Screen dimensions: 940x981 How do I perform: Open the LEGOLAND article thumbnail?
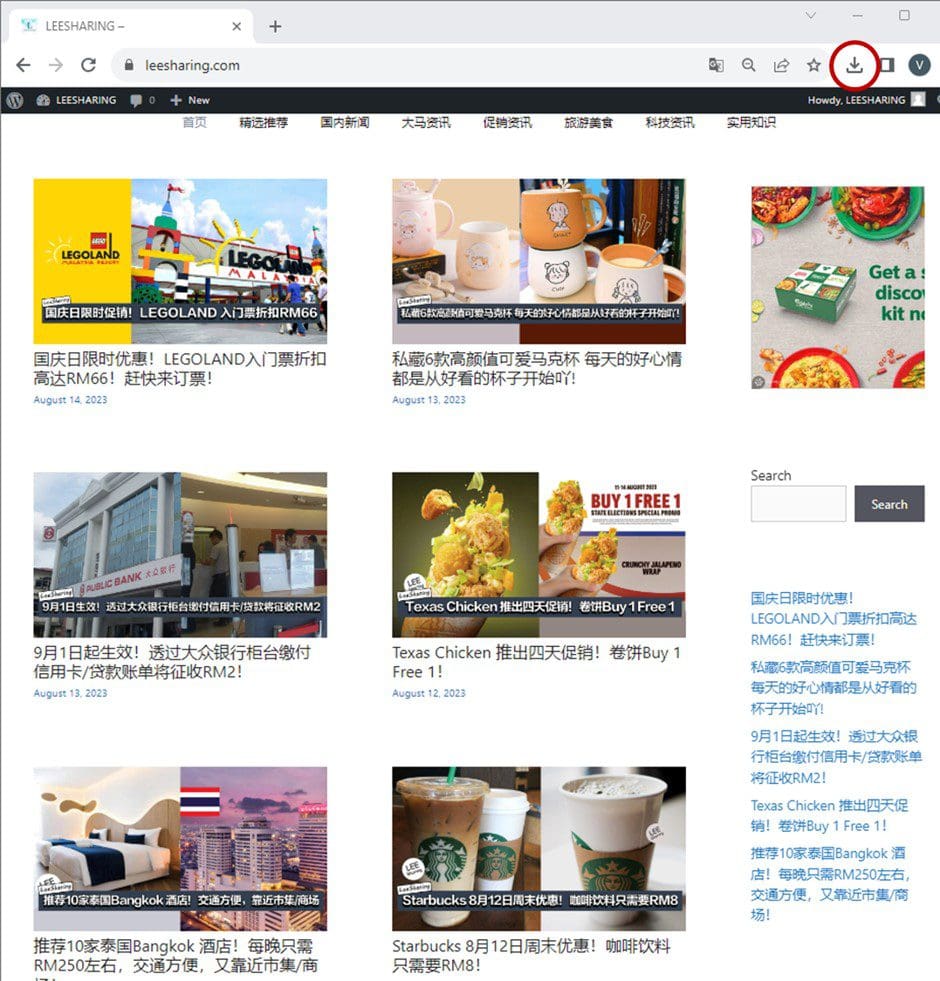click(x=180, y=262)
